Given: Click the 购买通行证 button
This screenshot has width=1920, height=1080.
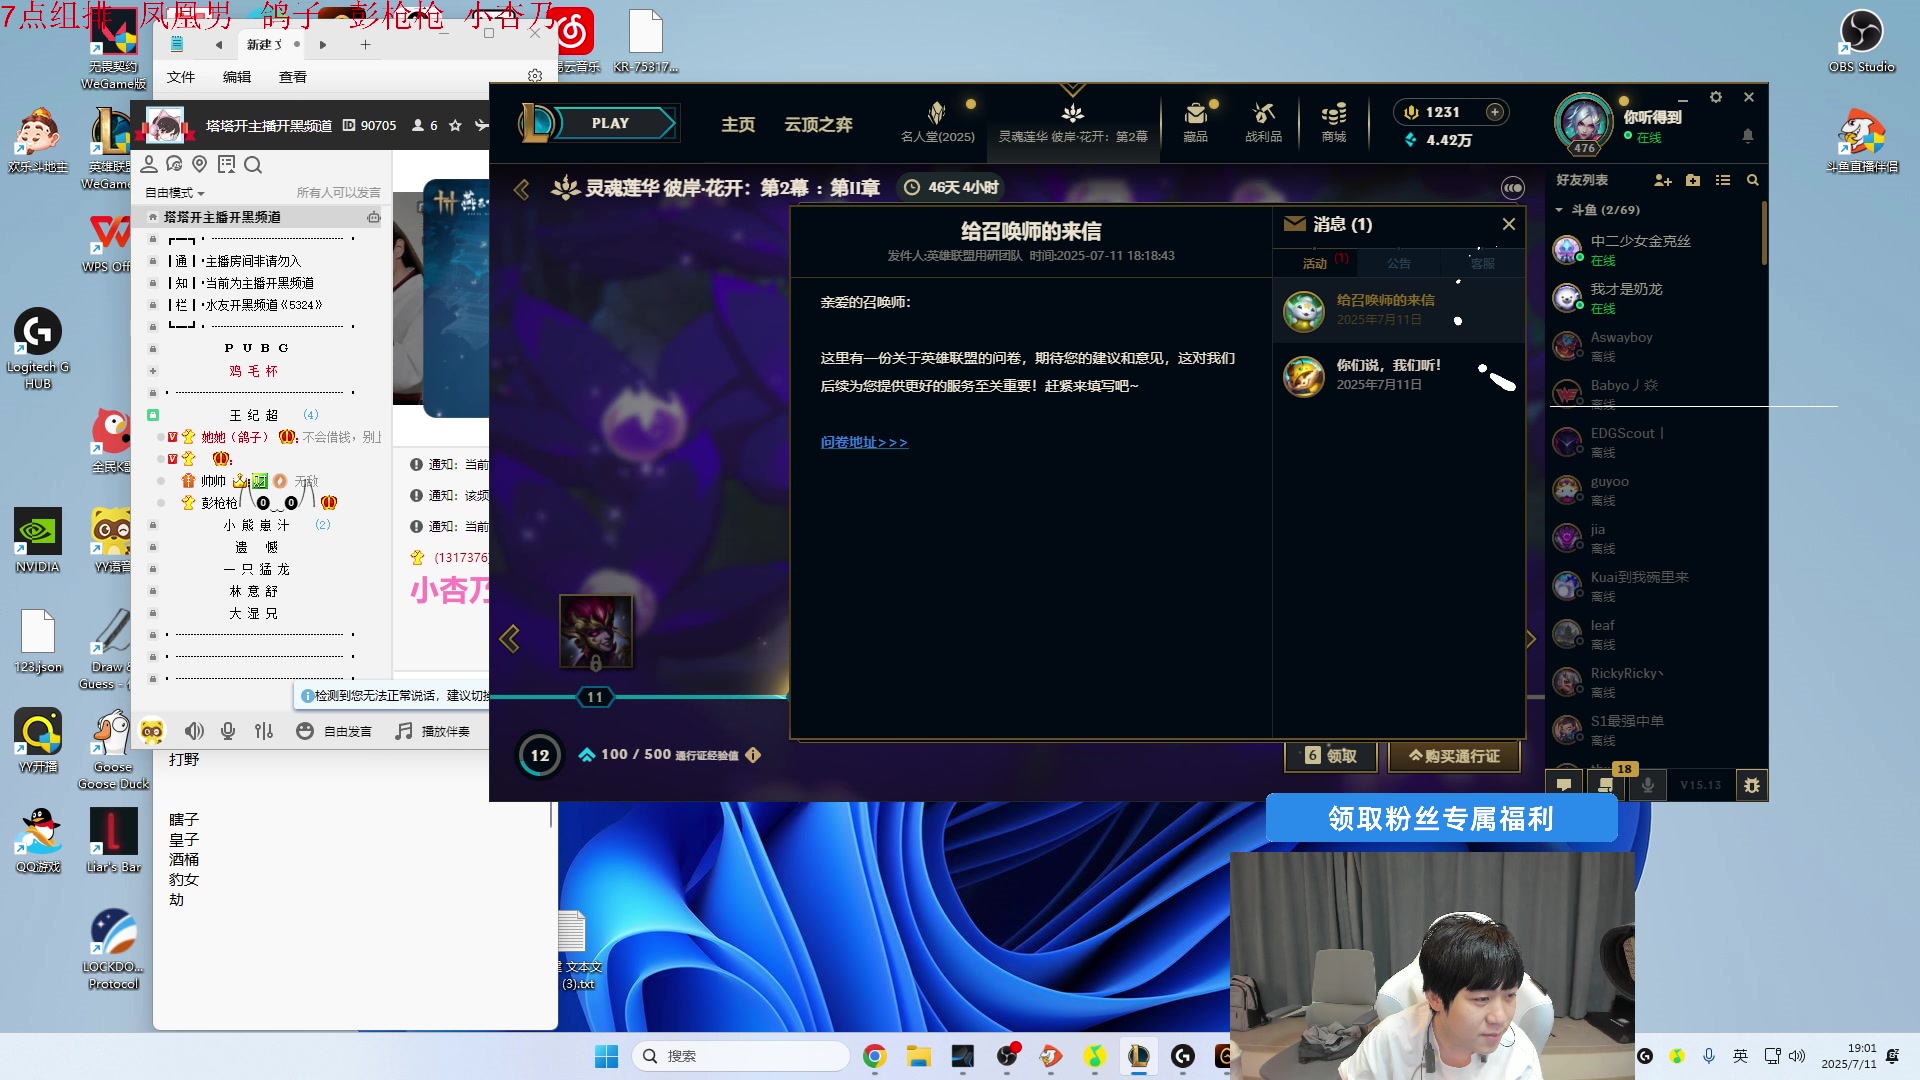Looking at the screenshot, I should (x=1454, y=756).
